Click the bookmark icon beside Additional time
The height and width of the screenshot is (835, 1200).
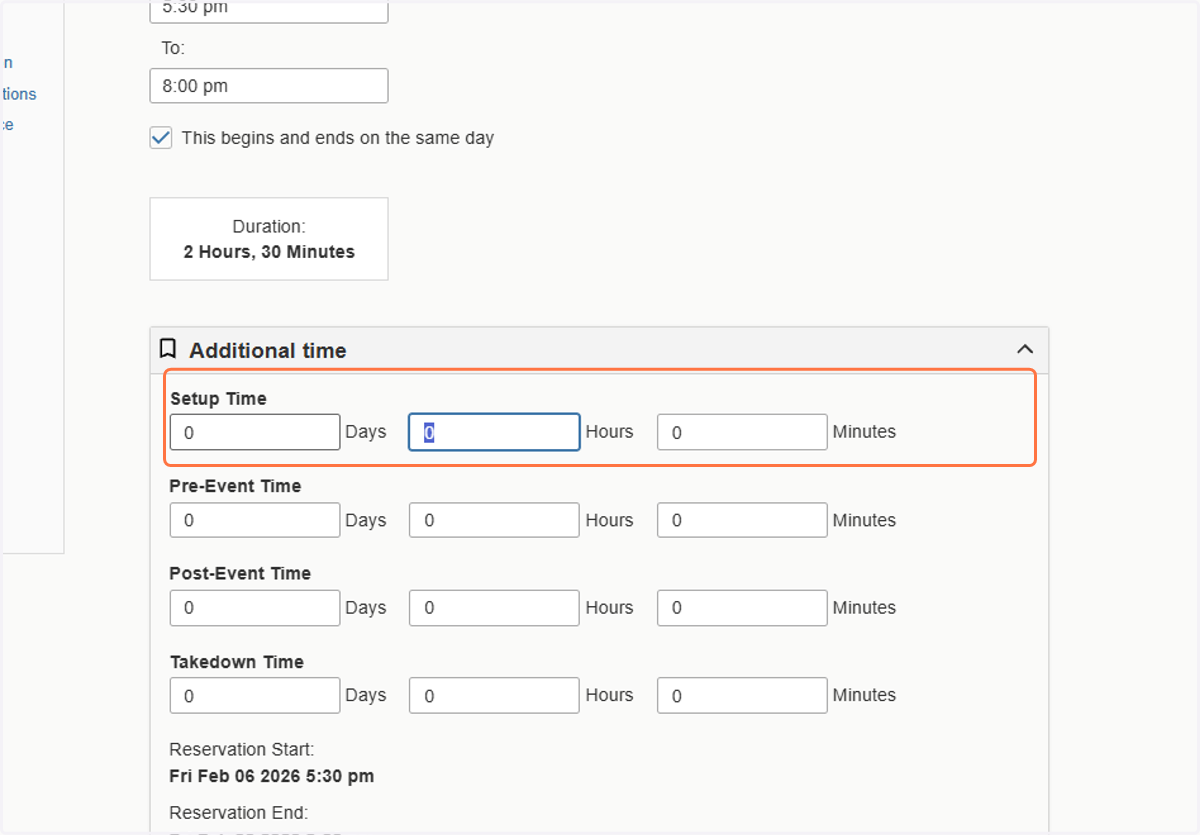tap(168, 349)
